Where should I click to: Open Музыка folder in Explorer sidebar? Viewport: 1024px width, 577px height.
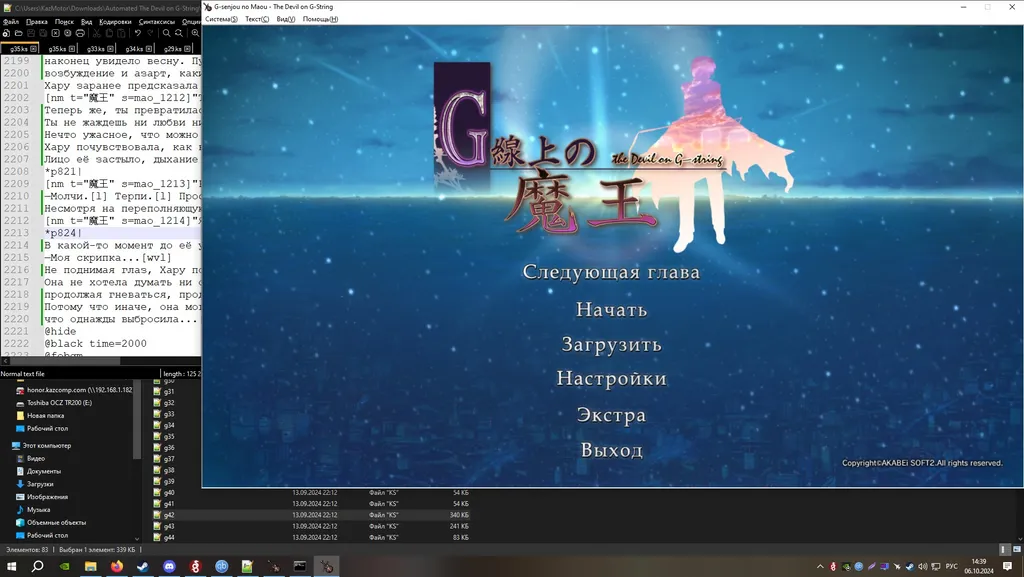(33, 510)
